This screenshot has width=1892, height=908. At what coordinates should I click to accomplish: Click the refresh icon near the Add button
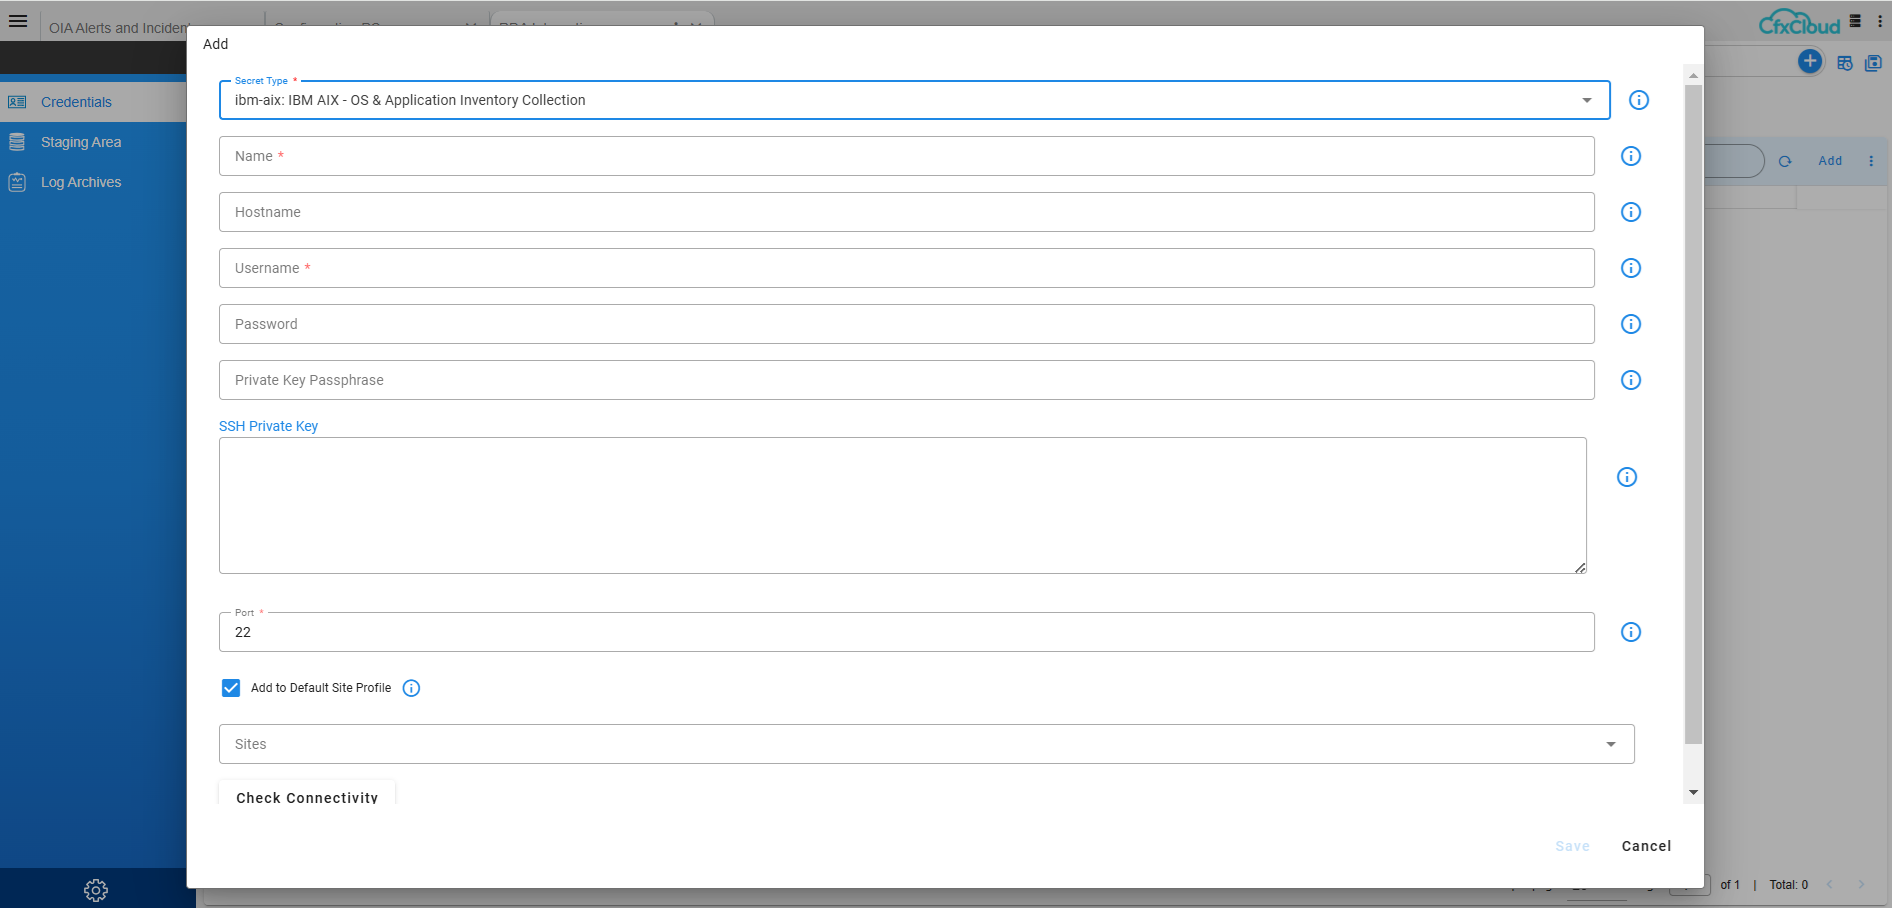coord(1786,161)
